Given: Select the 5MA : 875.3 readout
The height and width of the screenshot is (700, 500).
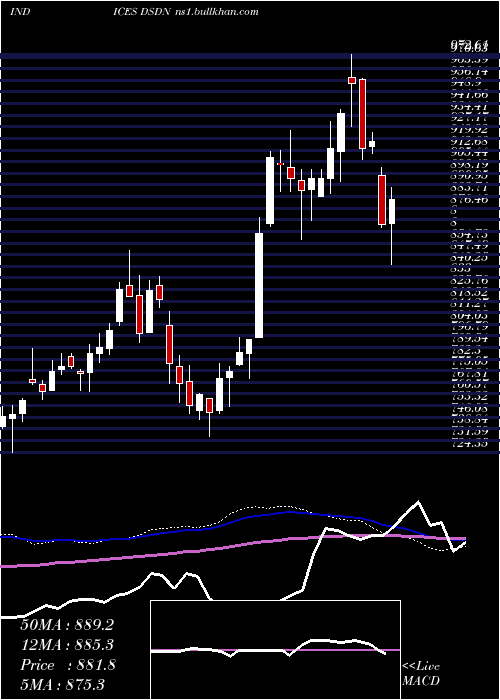Looking at the screenshot, I should point(62,684).
